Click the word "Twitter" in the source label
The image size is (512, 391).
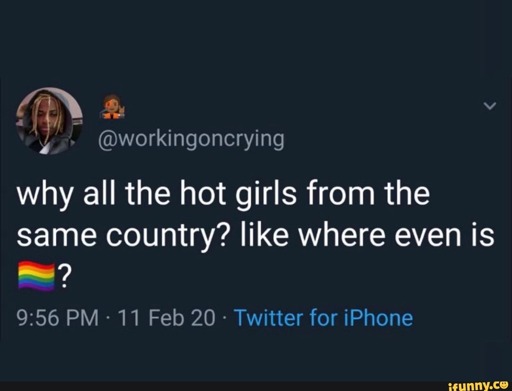(269, 317)
